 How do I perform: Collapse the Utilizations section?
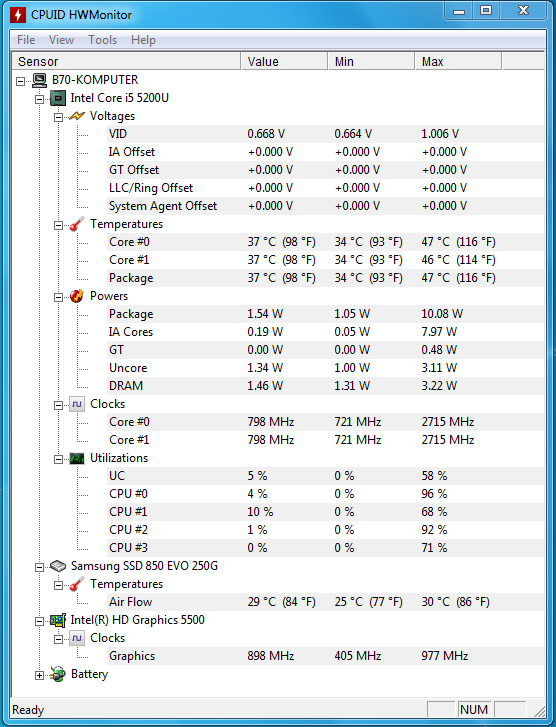tap(58, 459)
